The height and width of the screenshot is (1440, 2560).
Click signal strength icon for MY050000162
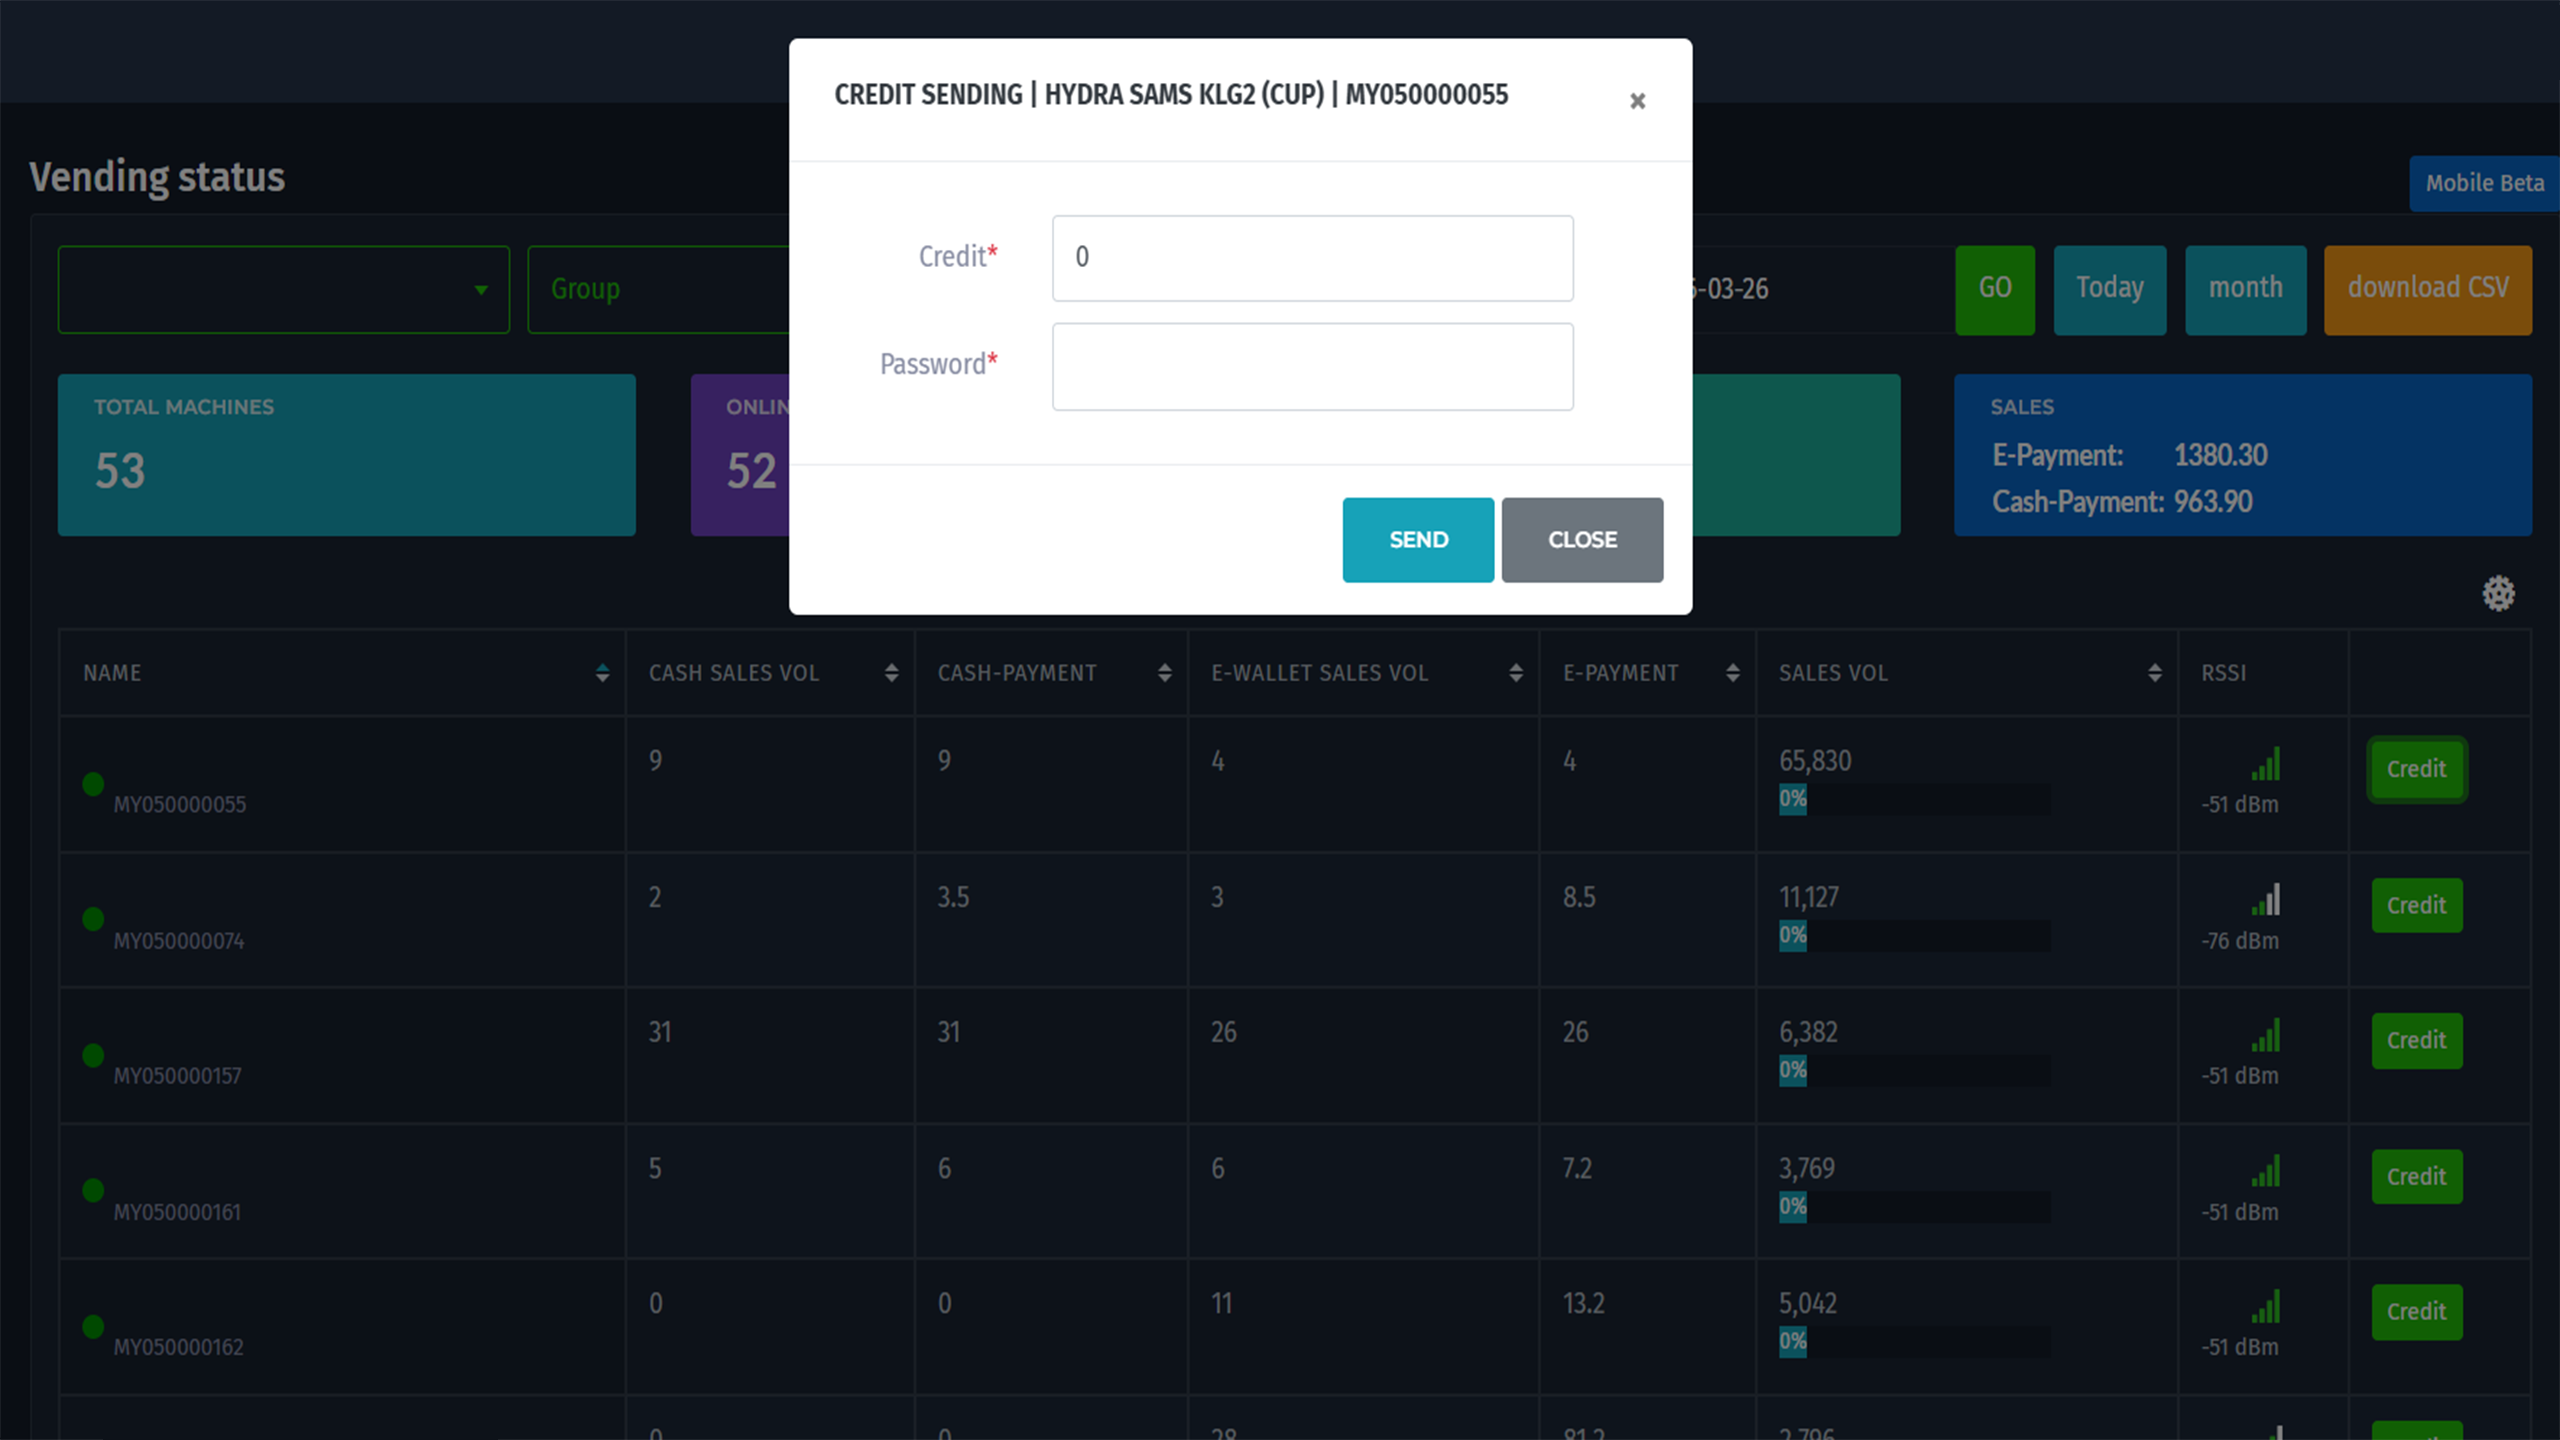2266,1306
